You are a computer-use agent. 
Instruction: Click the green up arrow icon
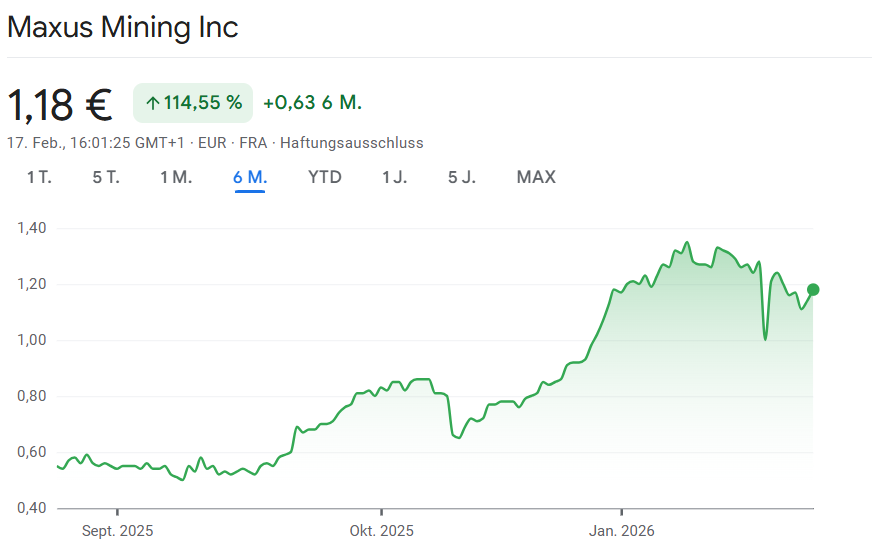(x=153, y=103)
